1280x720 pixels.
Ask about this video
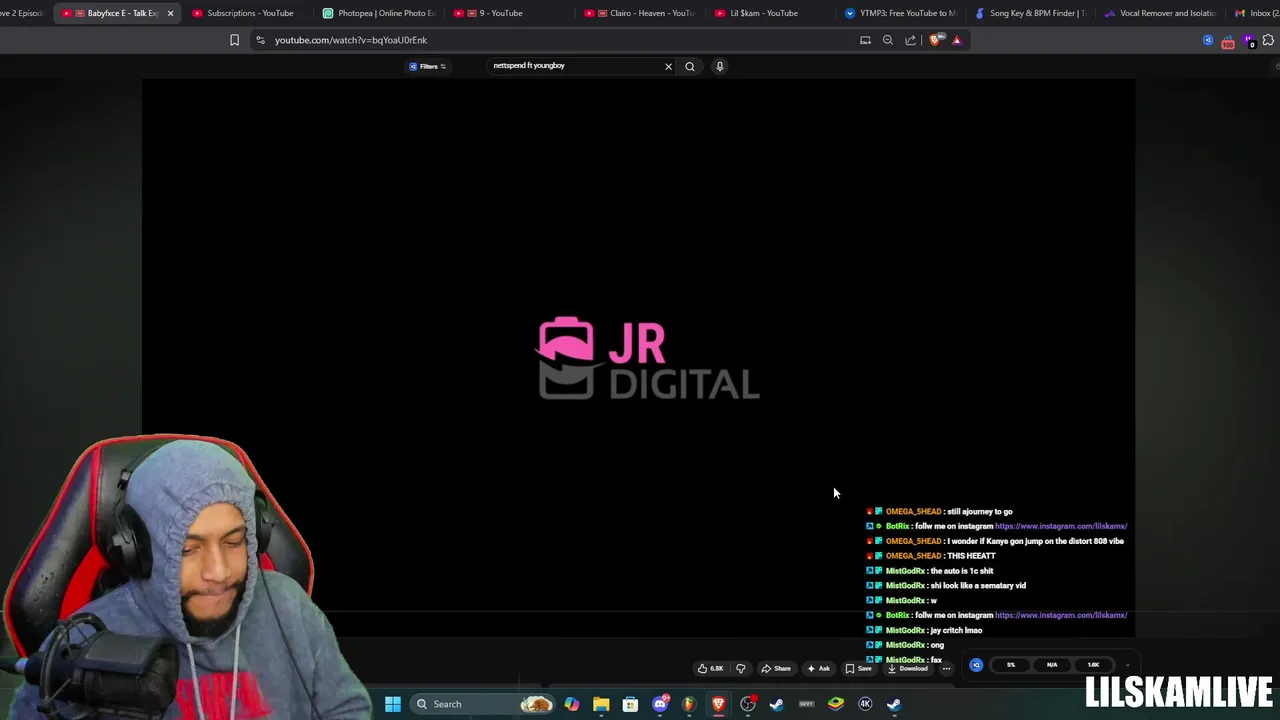(x=818, y=668)
